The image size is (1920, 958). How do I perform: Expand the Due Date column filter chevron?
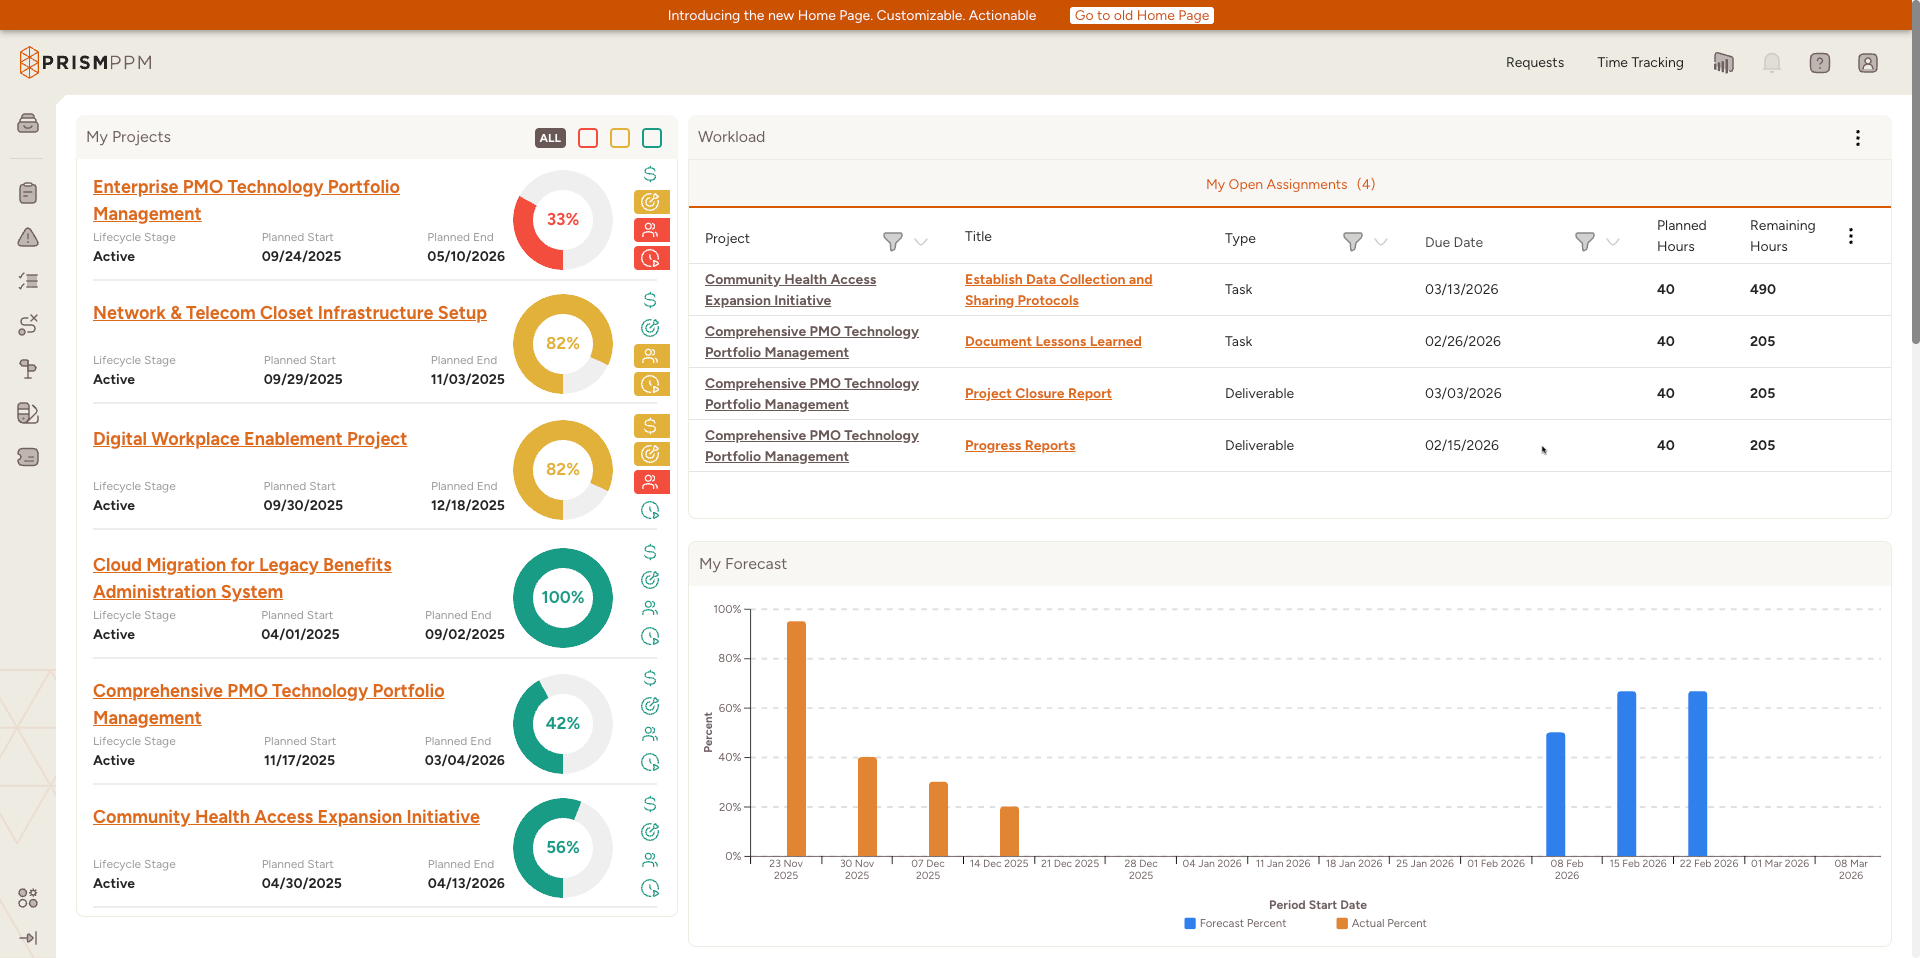pos(1613,241)
